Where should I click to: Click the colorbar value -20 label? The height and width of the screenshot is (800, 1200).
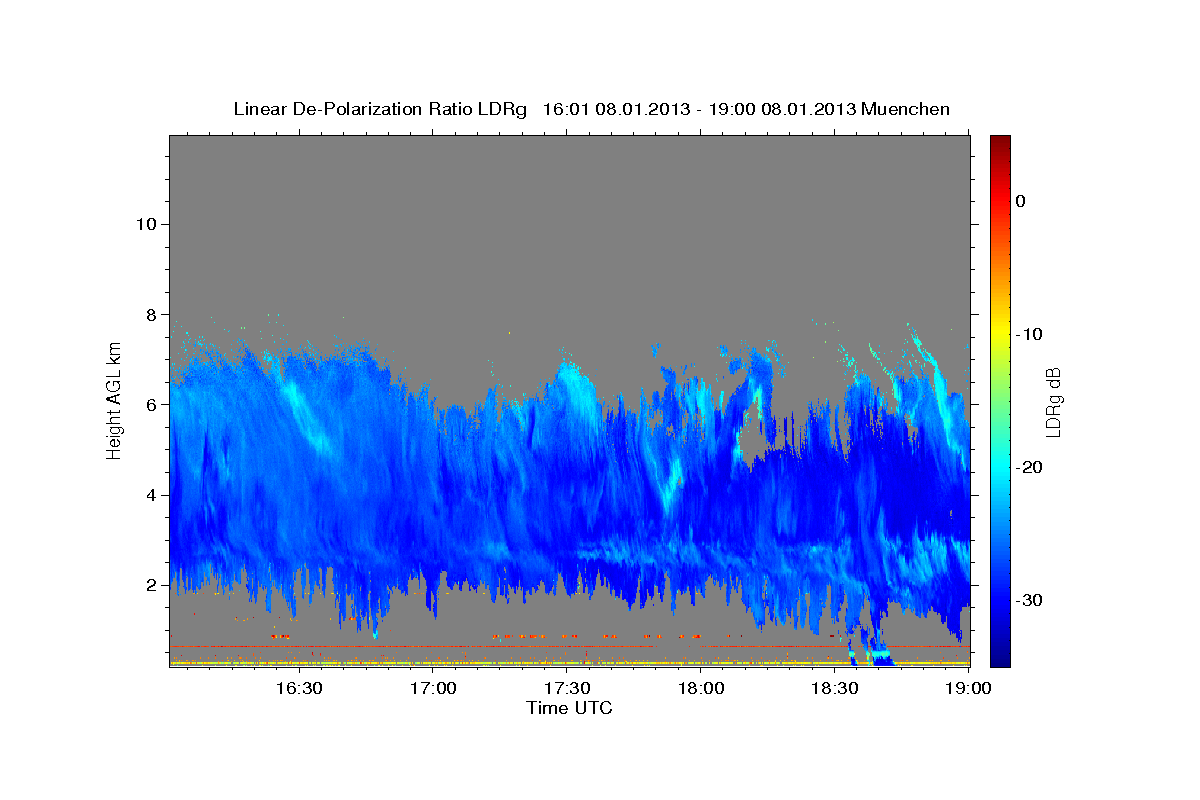pos(1029,467)
